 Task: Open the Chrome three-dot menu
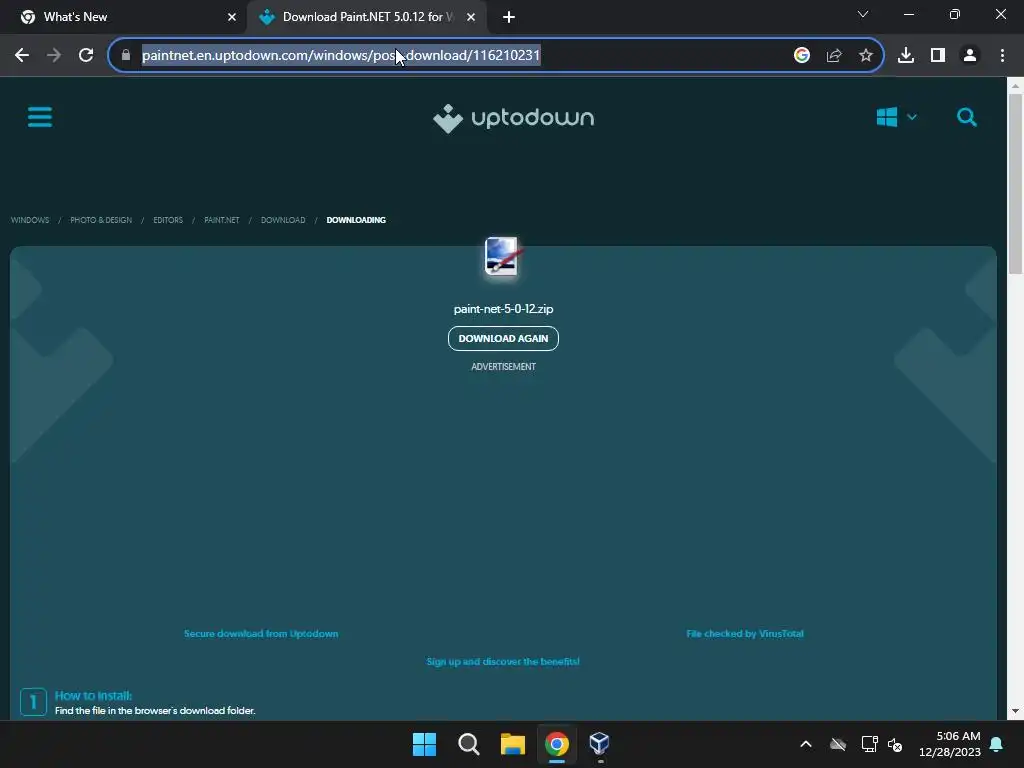(x=1002, y=56)
